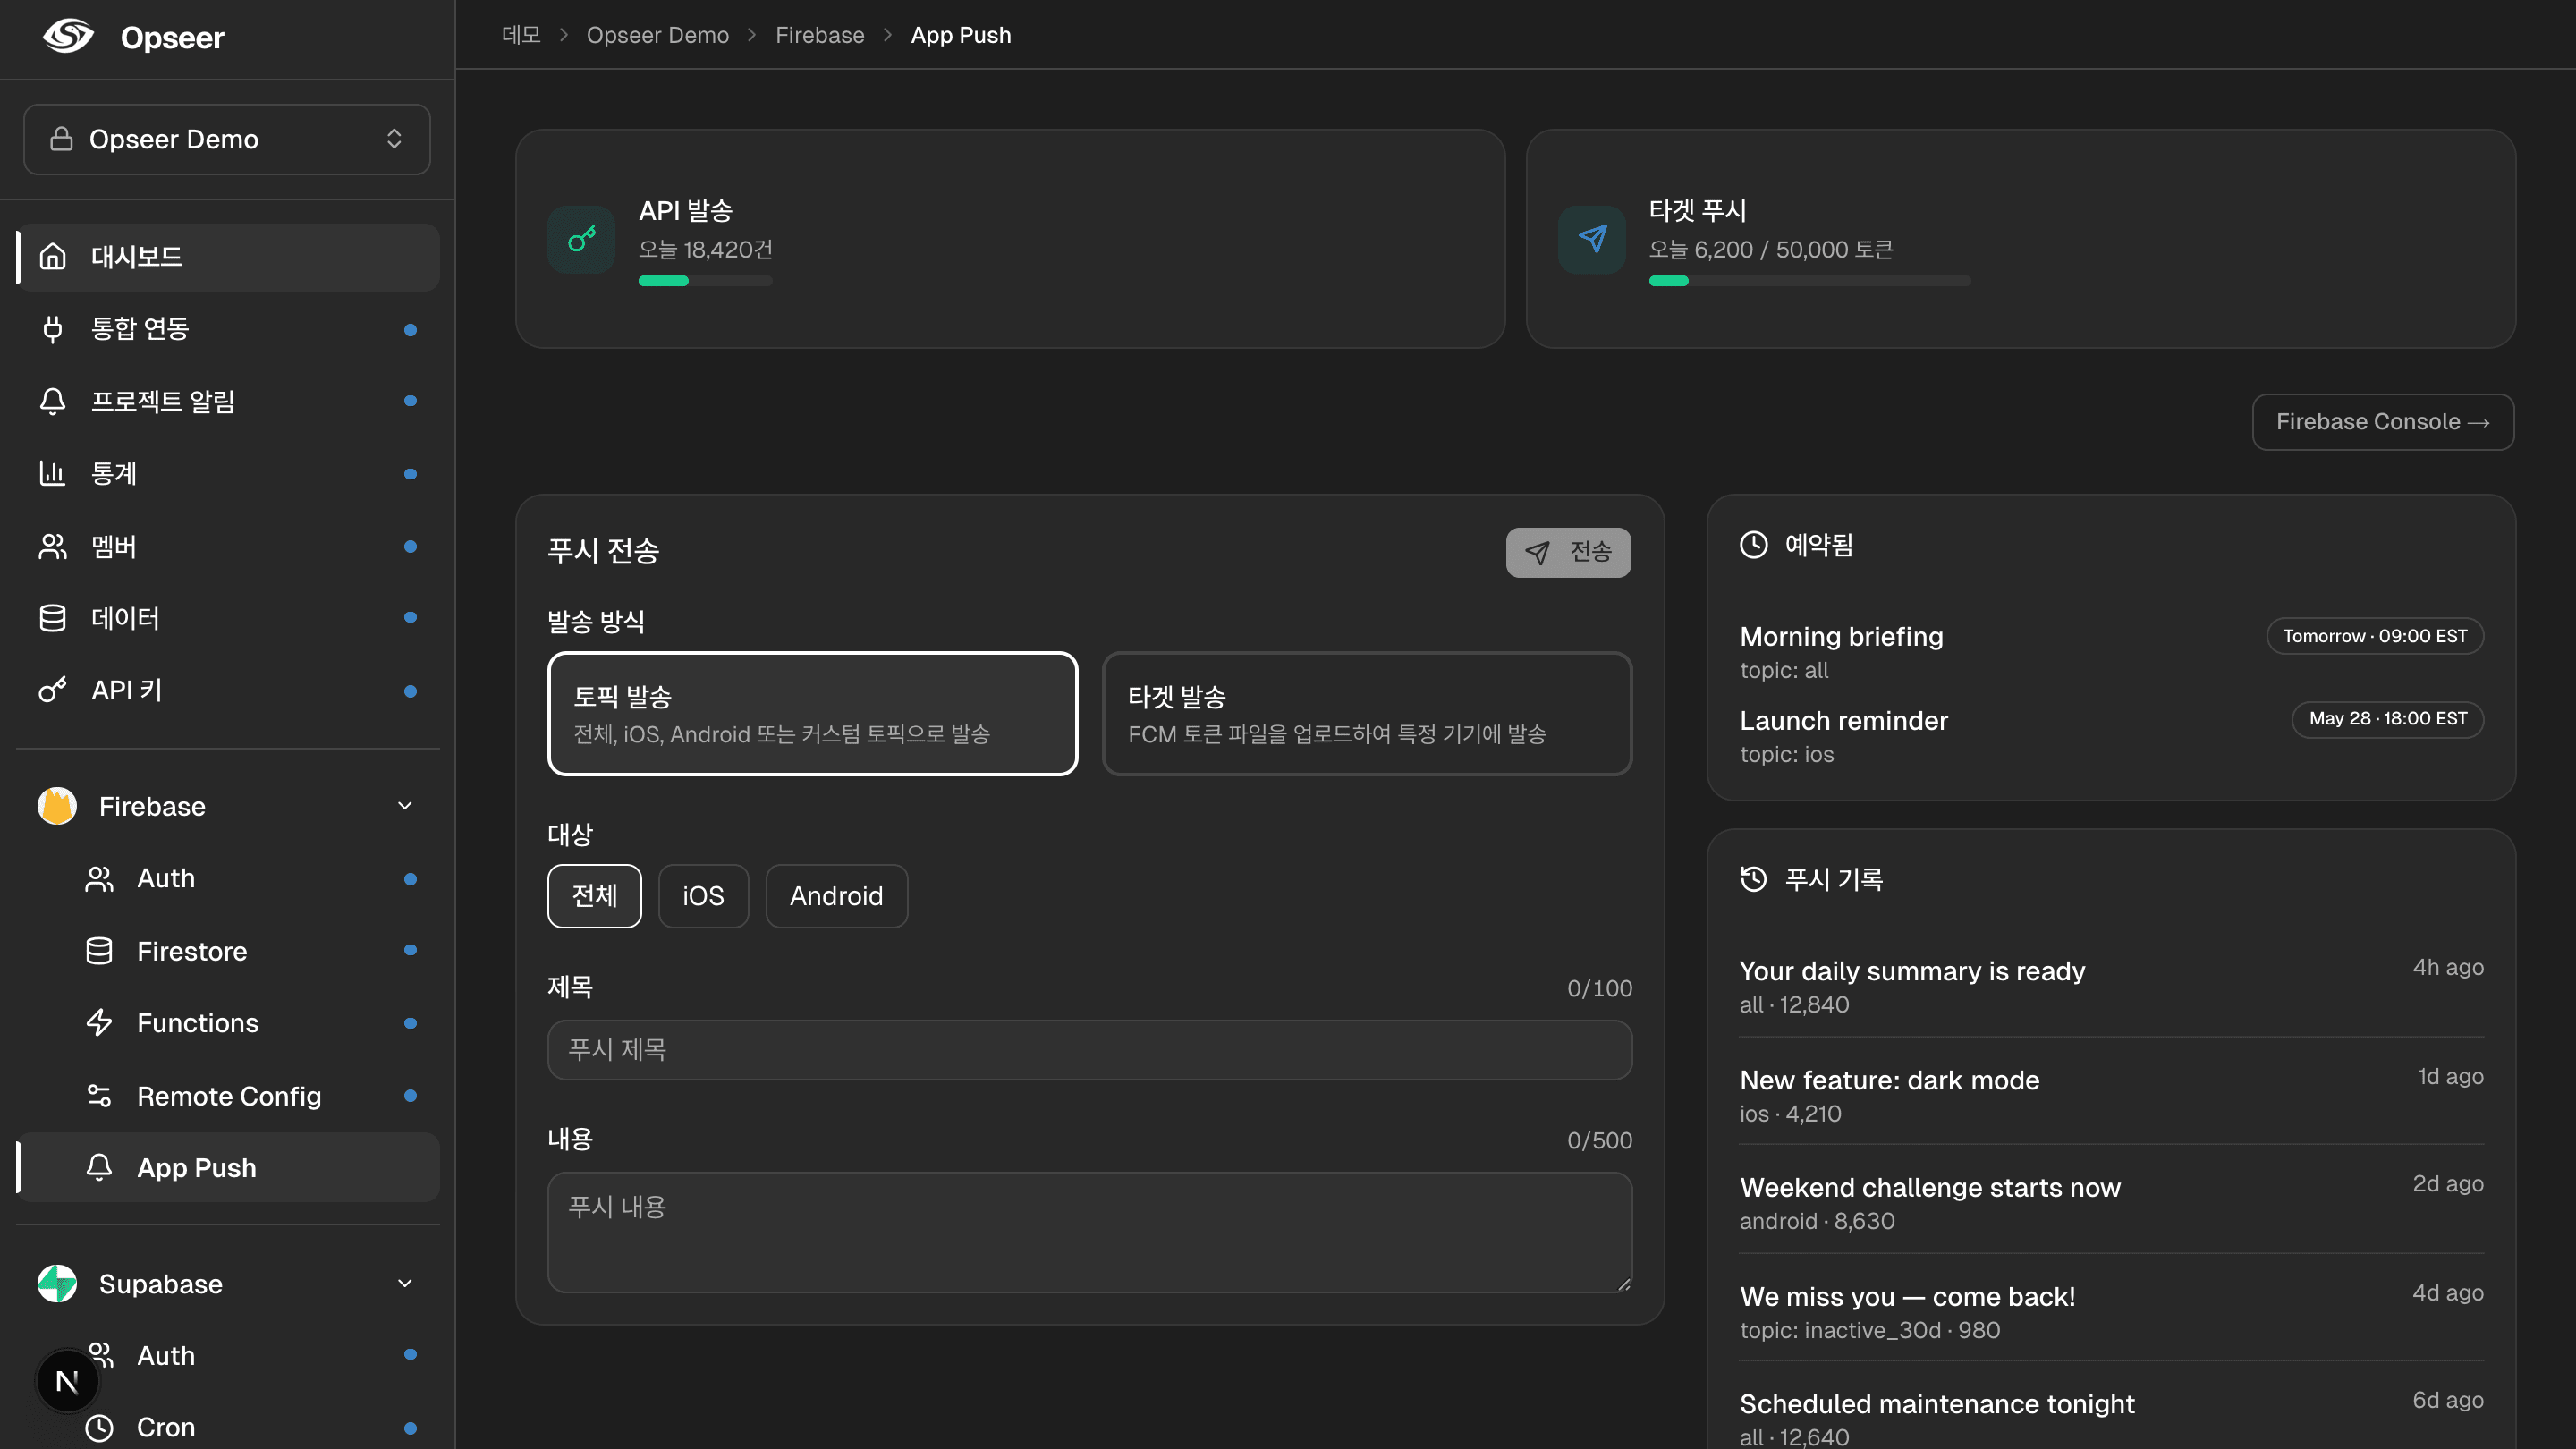The height and width of the screenshot is (1449, 2576).
Task: Click the bell icon for 프로젝트 알림
Action: [53, 401]
